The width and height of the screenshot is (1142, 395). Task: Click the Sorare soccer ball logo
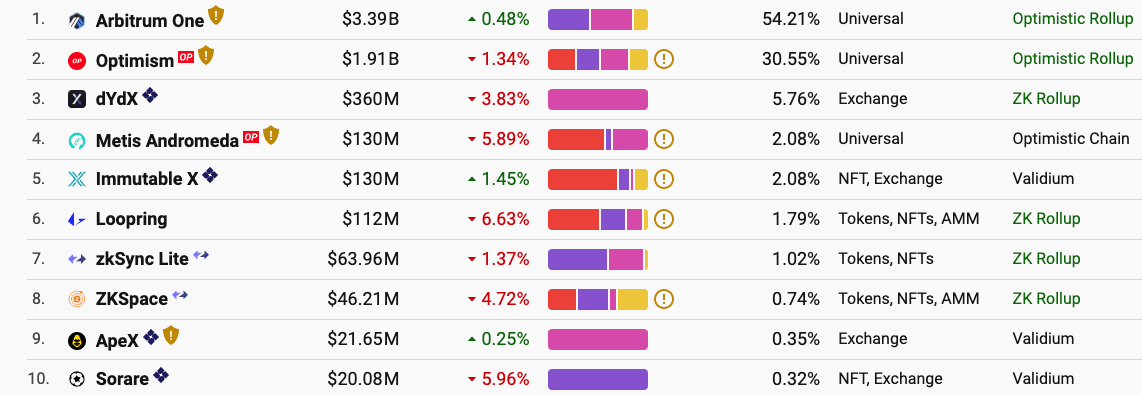point(76,379)
